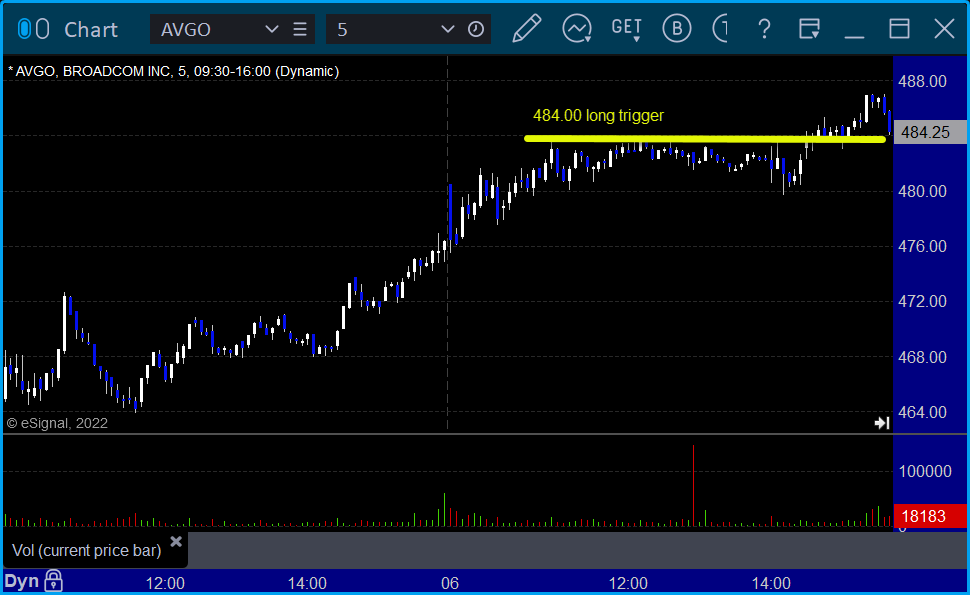Click the 06 date label on time axis
This screenshot has width=970, height=595.
(450, 583)
